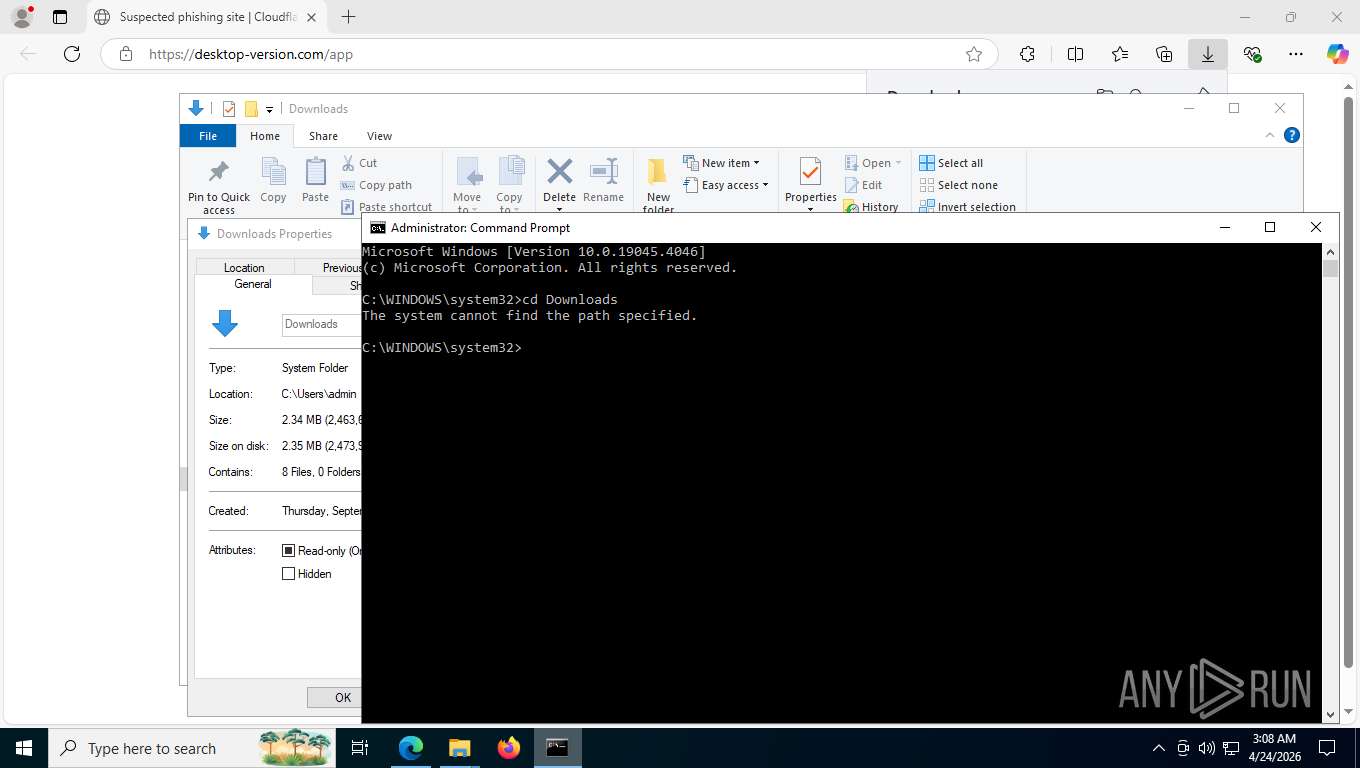Viewport: 1360px width, 768px height.
Task: Reload the page with the refresh icon
Action: tap(72, 54)
